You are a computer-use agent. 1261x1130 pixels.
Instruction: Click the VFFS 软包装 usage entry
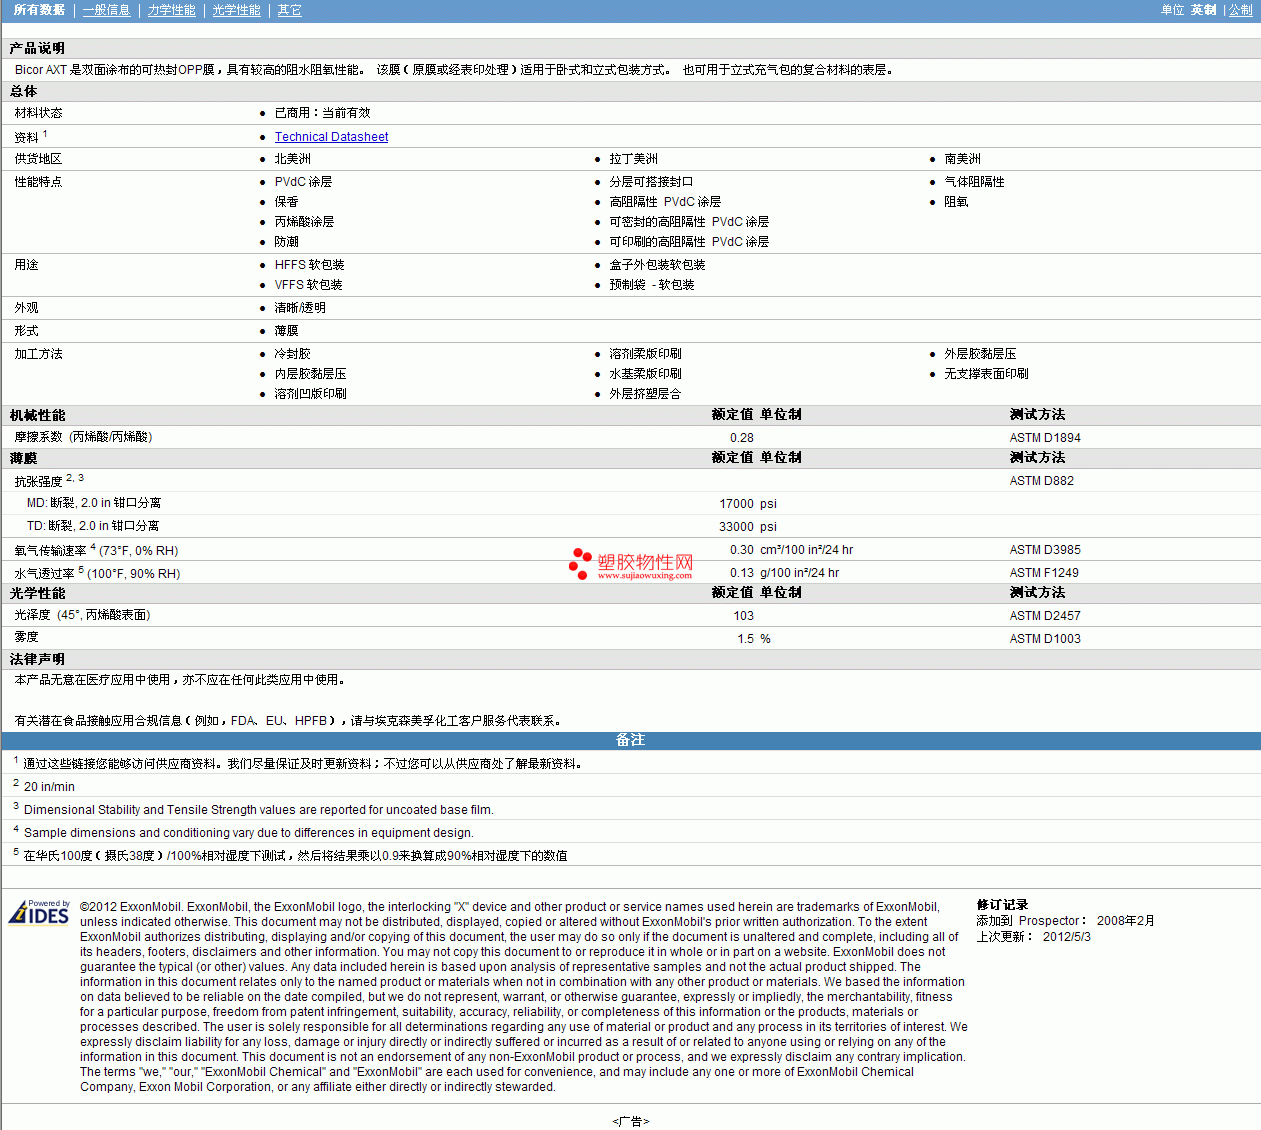[309, 285]
